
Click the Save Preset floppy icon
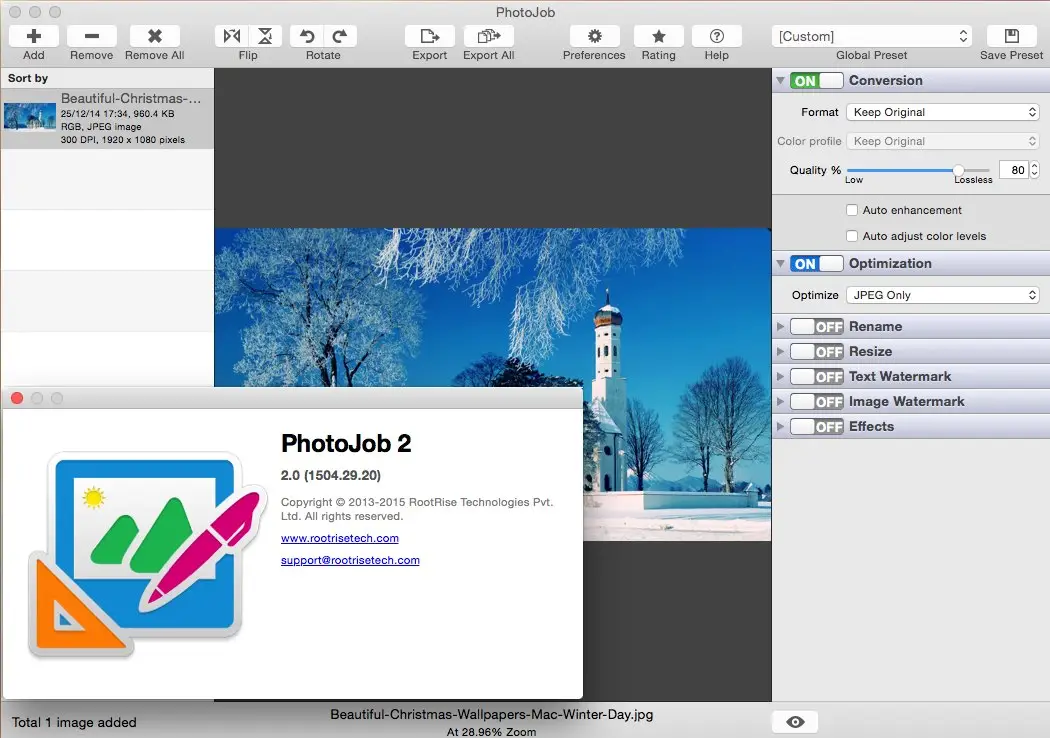(x=1011, y=36)
